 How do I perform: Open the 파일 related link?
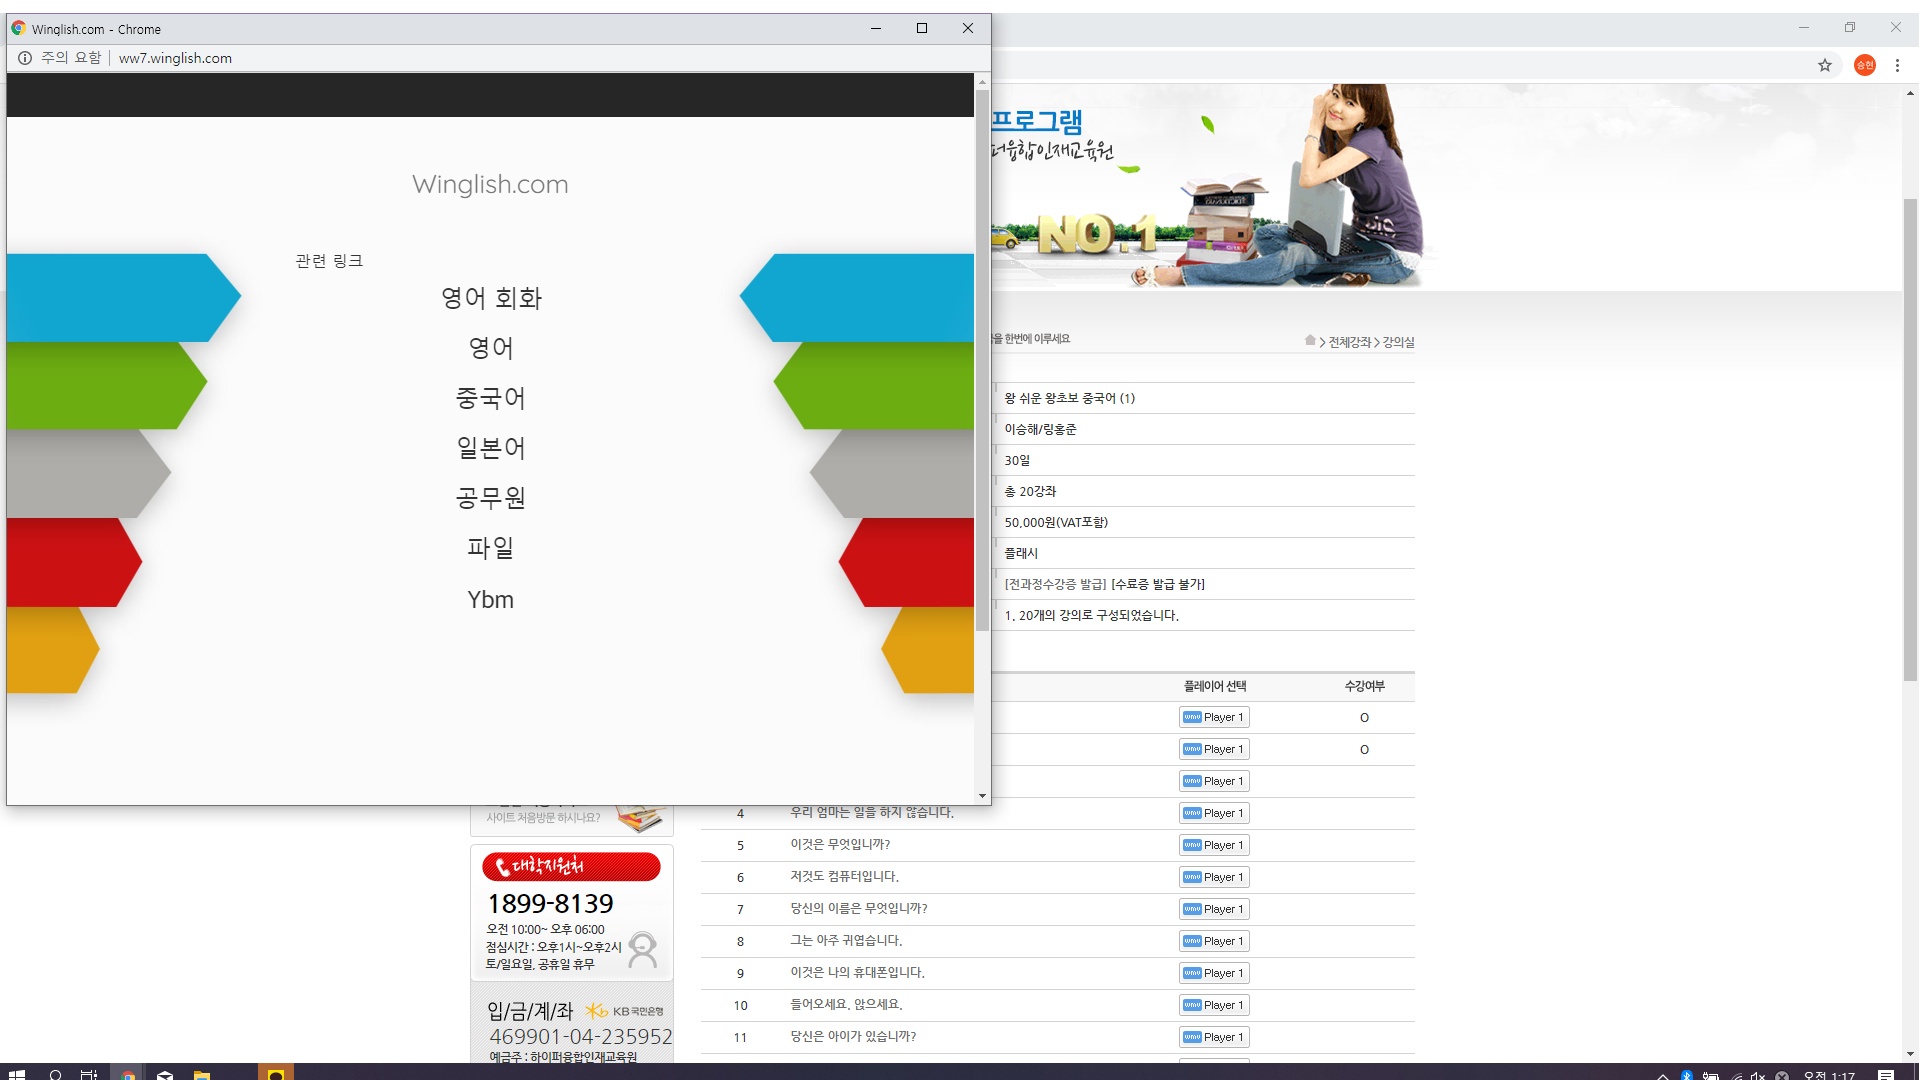click(x=491, y=548)
